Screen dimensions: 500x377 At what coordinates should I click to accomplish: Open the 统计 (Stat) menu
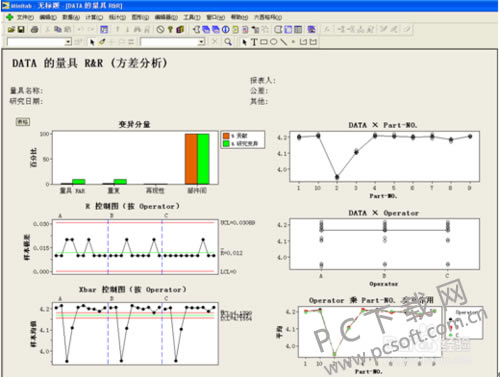(117, 17)
